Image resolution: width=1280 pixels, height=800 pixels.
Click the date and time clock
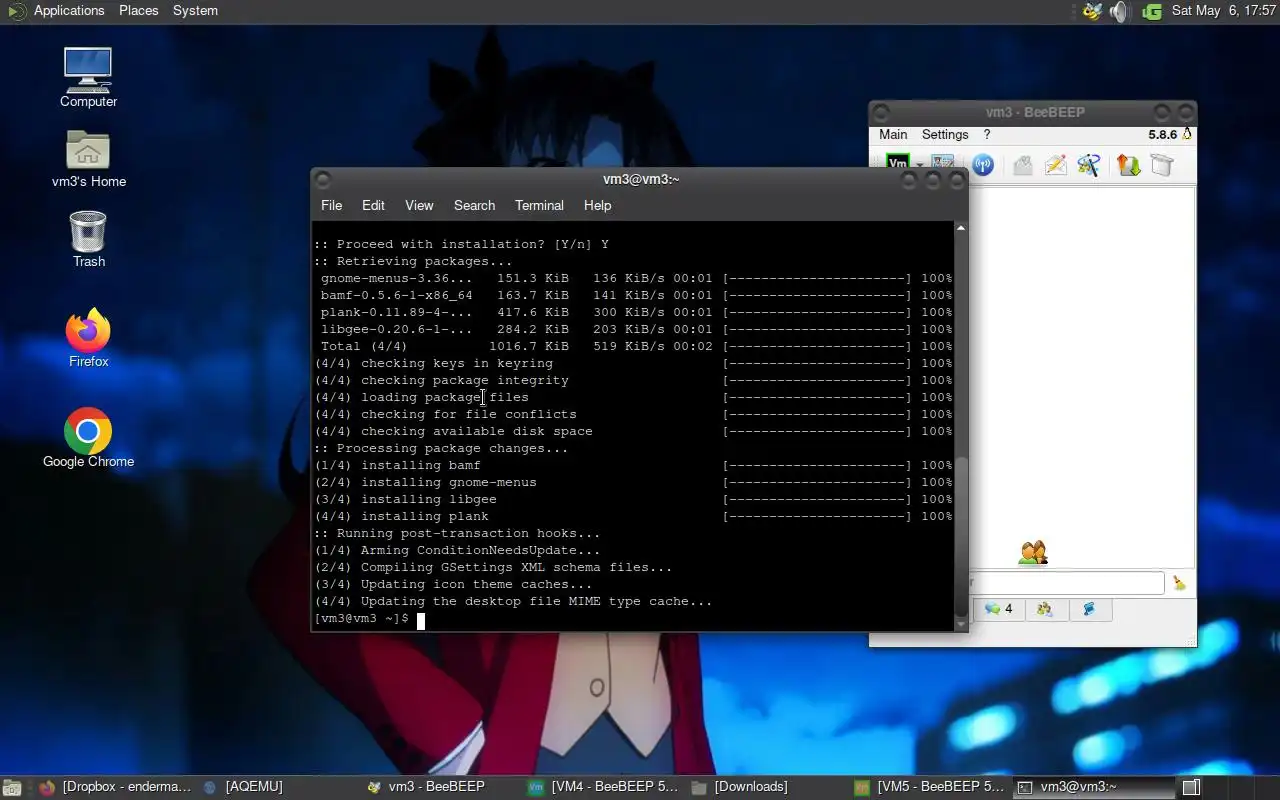coord(1224,11)
